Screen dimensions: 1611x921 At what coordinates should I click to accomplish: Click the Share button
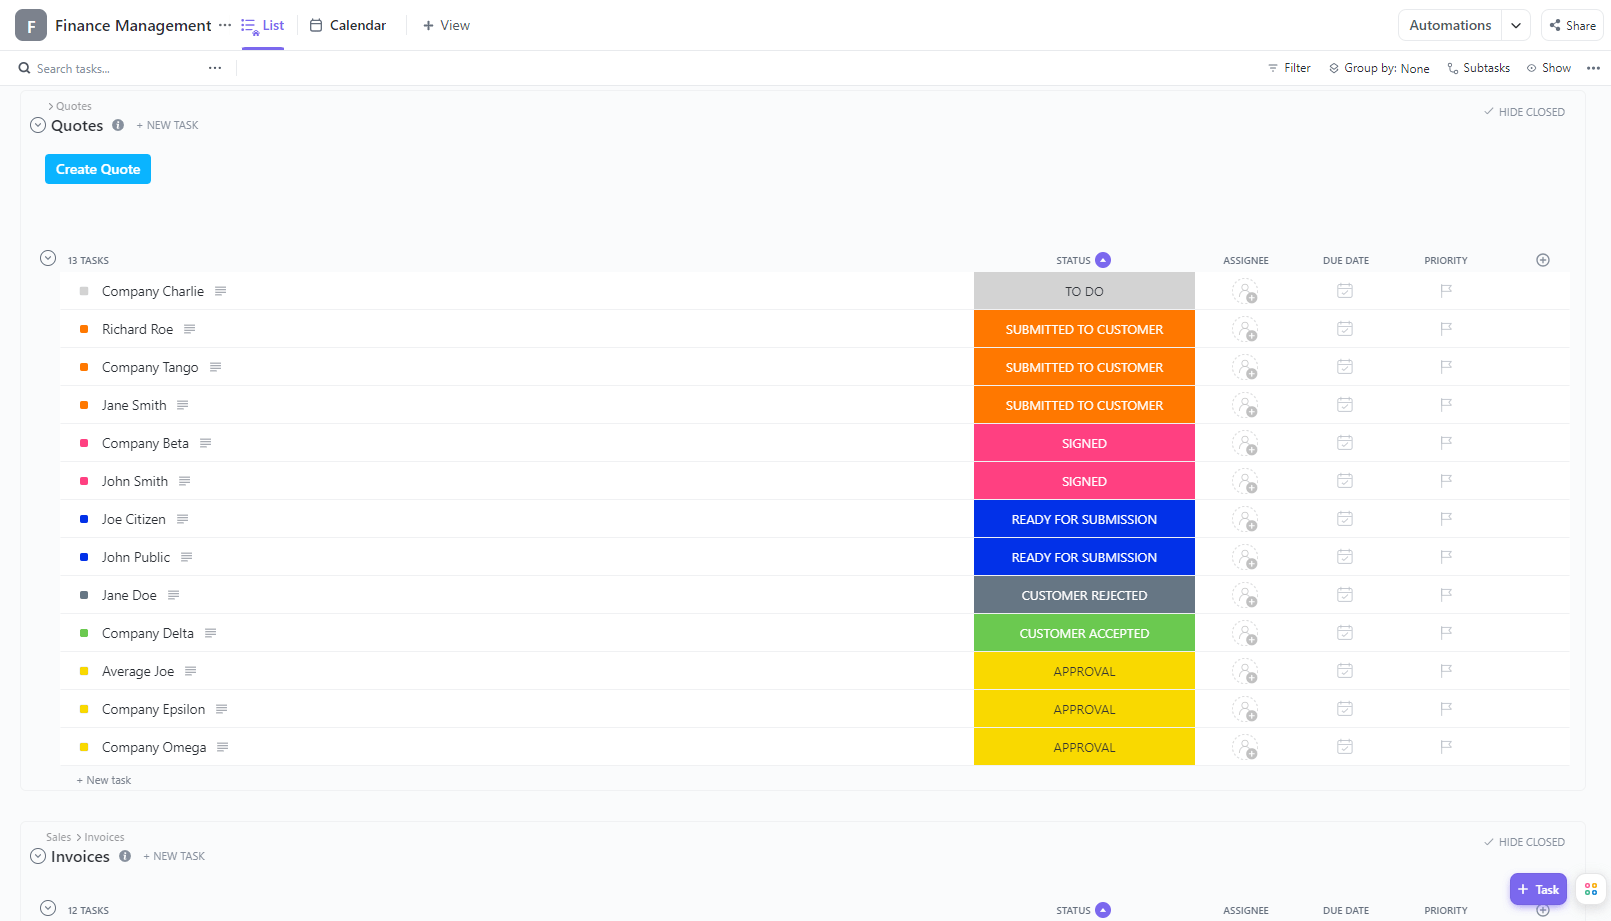[x=1572, y=25]
